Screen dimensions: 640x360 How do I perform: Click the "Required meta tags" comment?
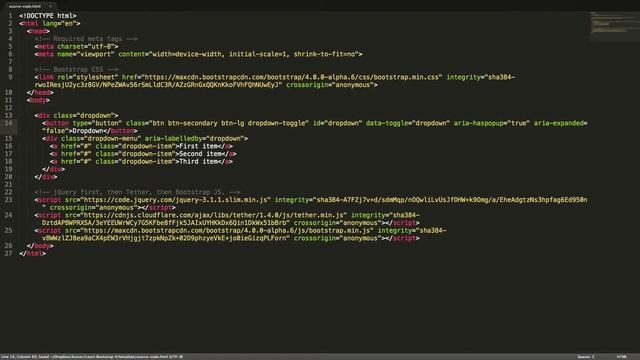click(86, 39)
